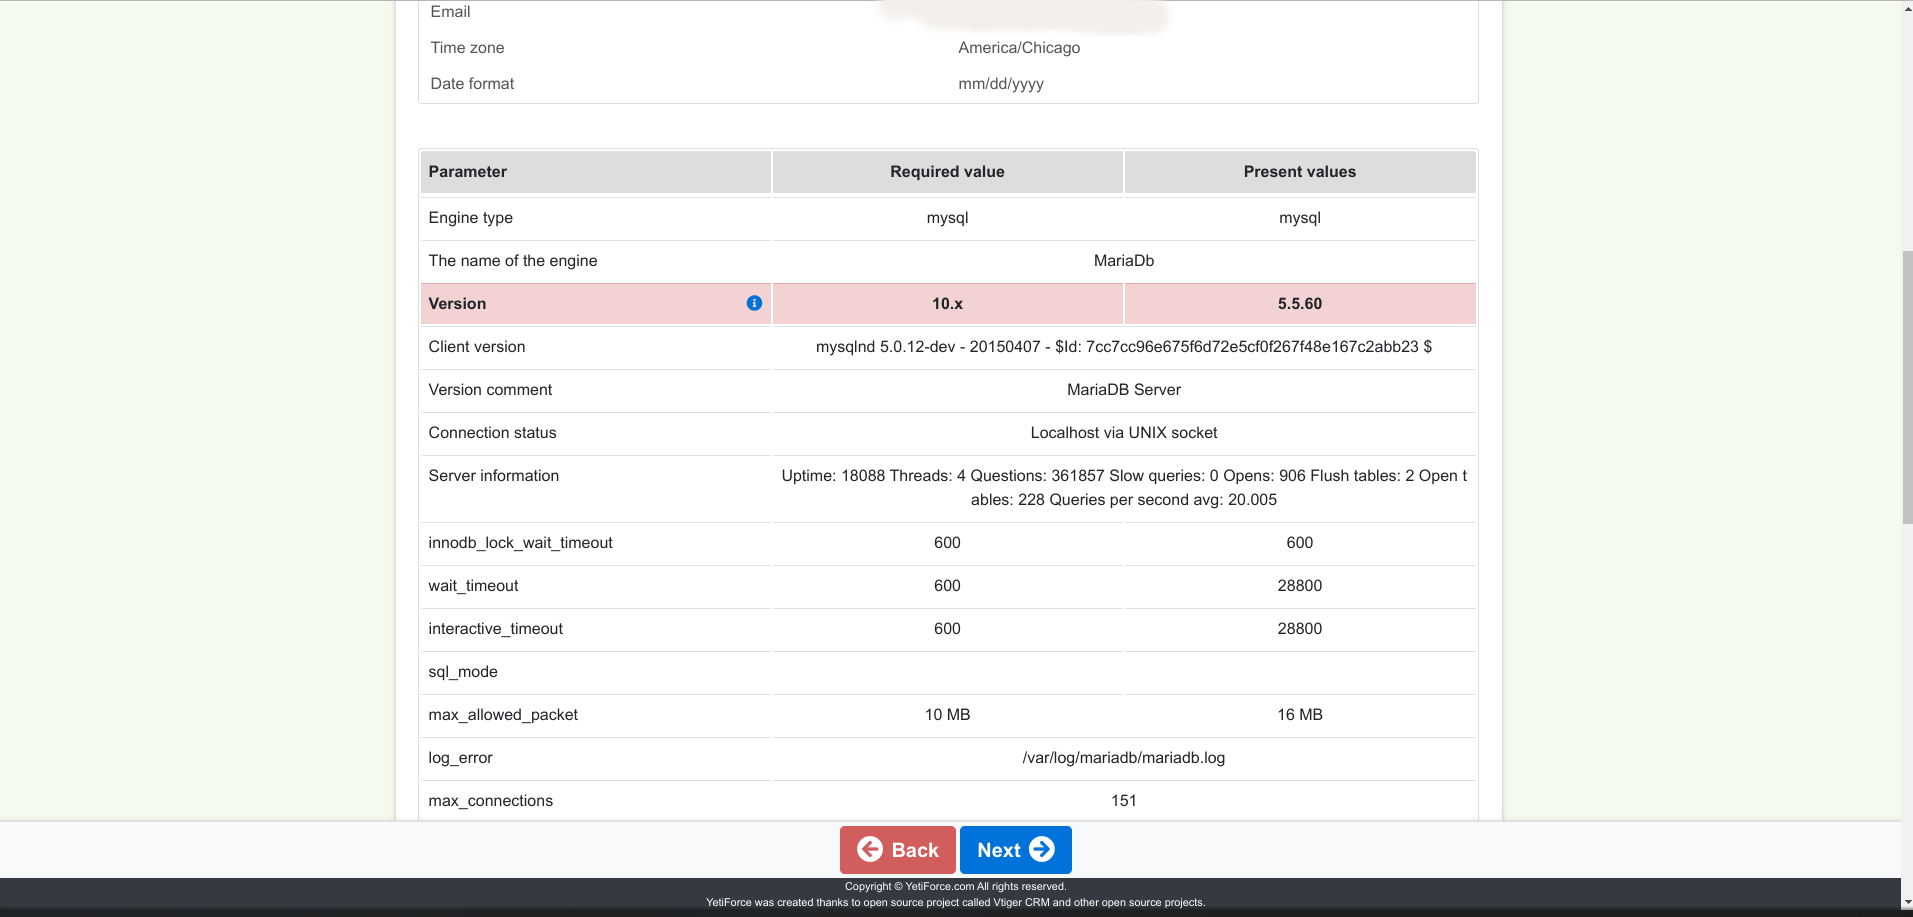Click the log_error parameter label

[460, 758]
